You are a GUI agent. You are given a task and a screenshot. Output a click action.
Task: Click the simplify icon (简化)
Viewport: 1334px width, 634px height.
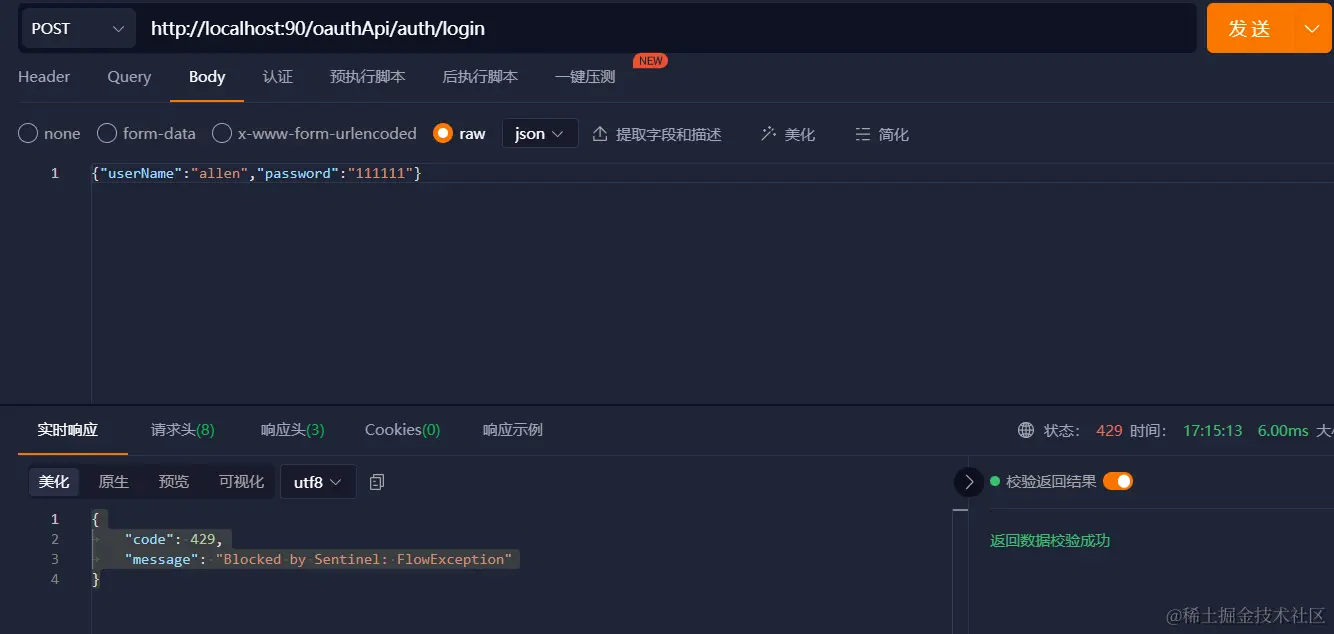point(862,134)
